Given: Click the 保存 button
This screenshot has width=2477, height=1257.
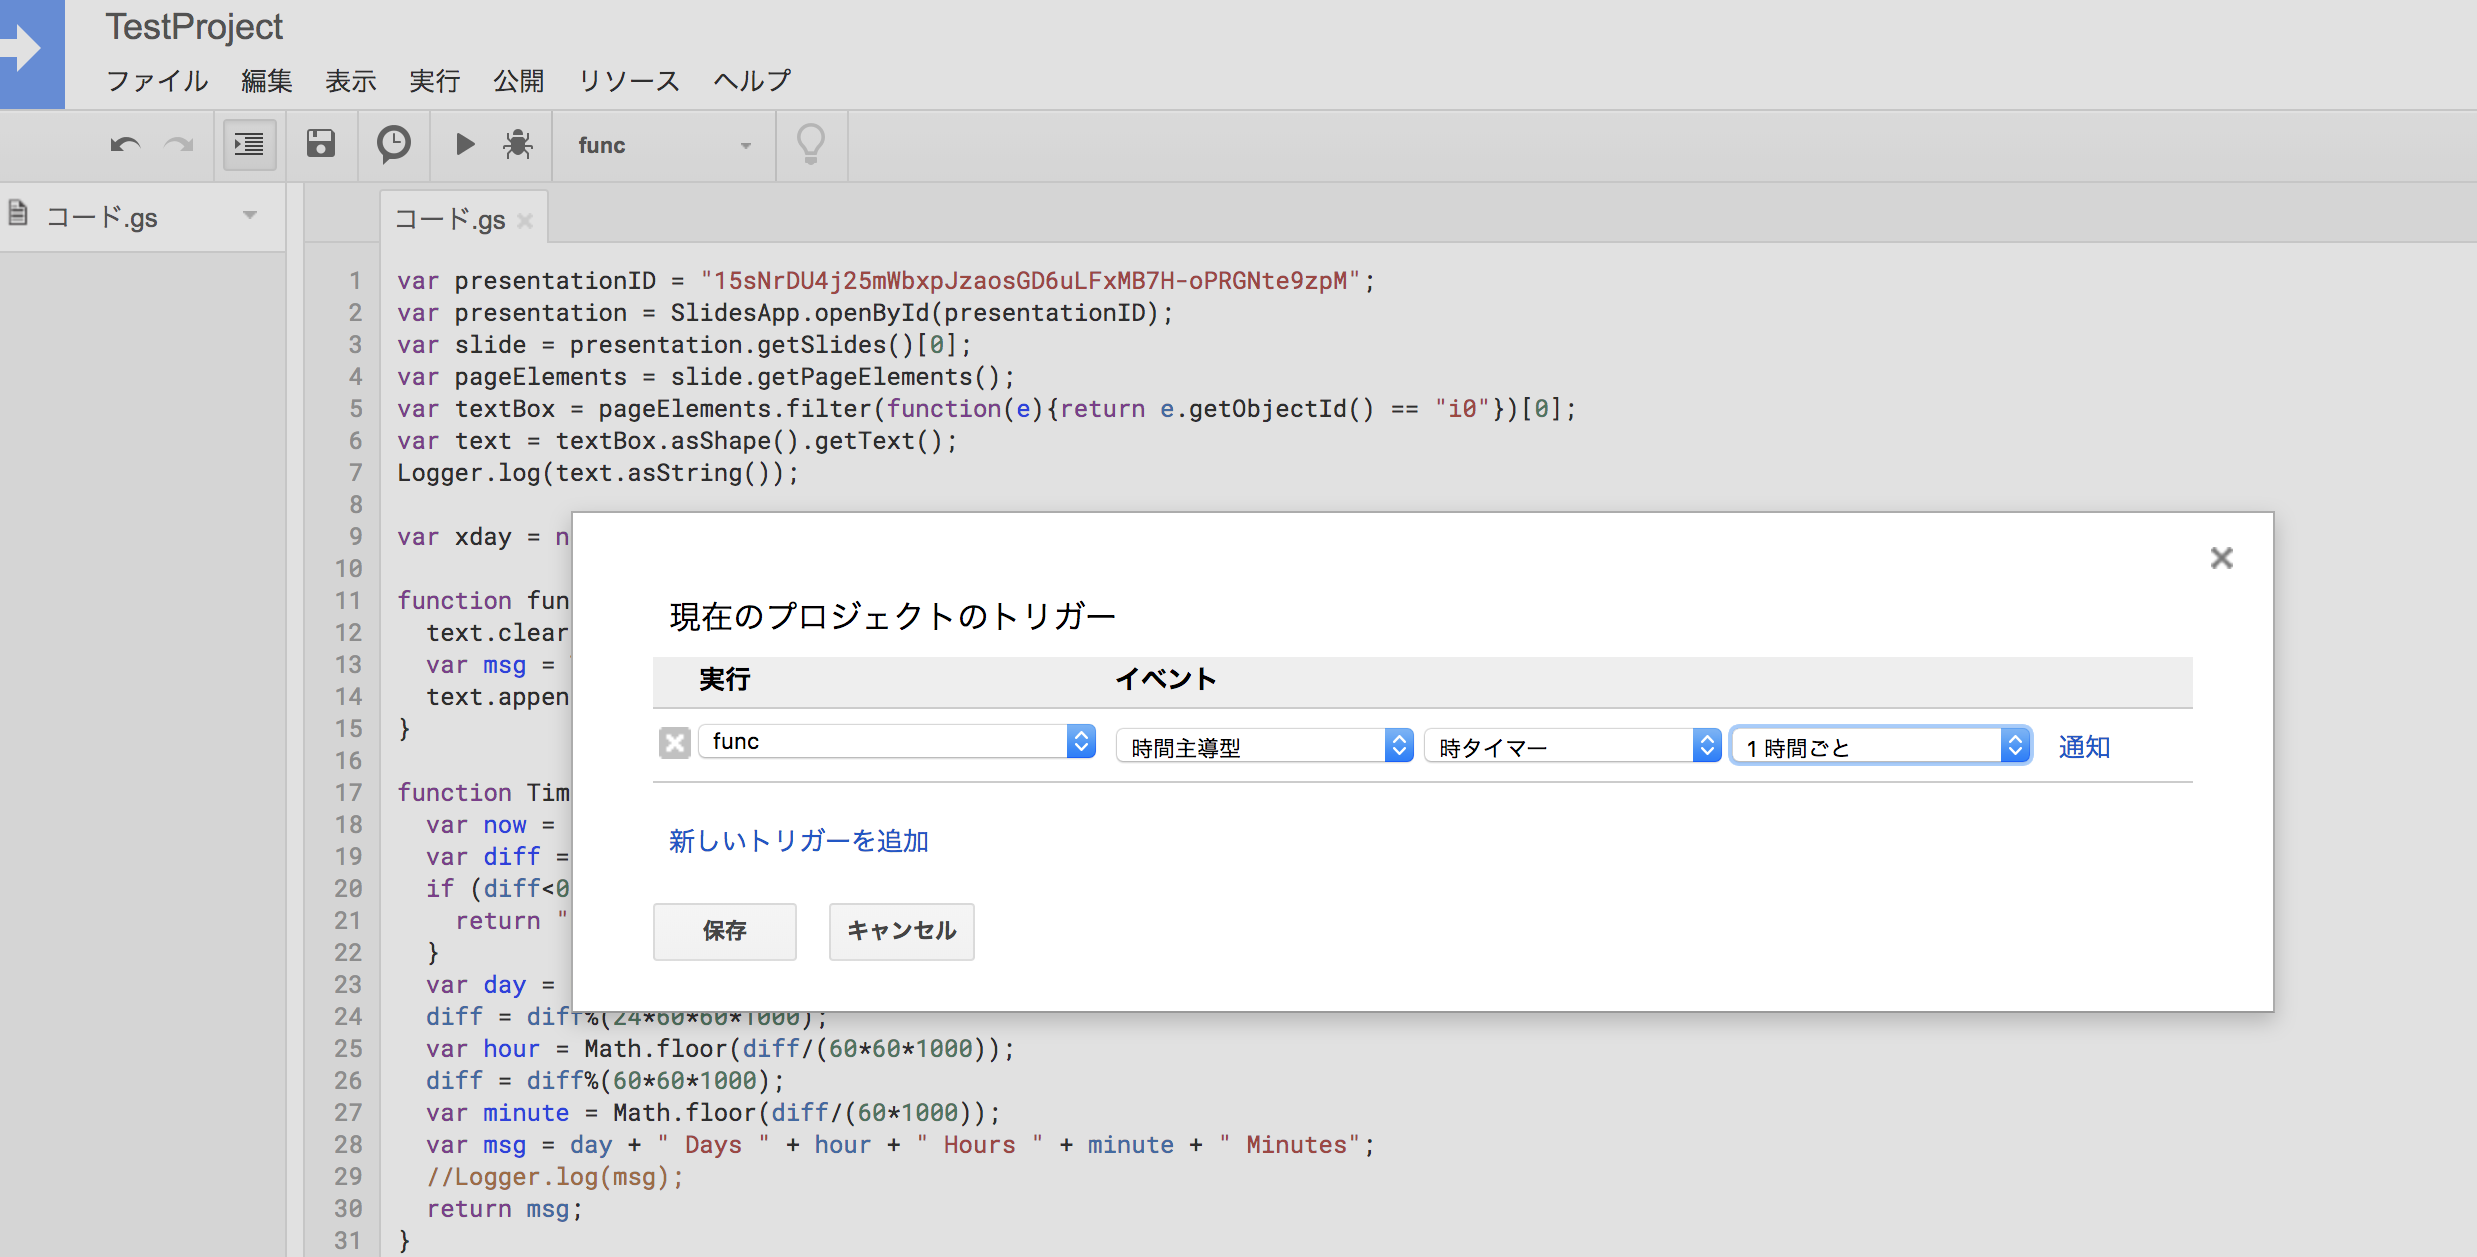Looking at the screenshot, I should [725, 931].
